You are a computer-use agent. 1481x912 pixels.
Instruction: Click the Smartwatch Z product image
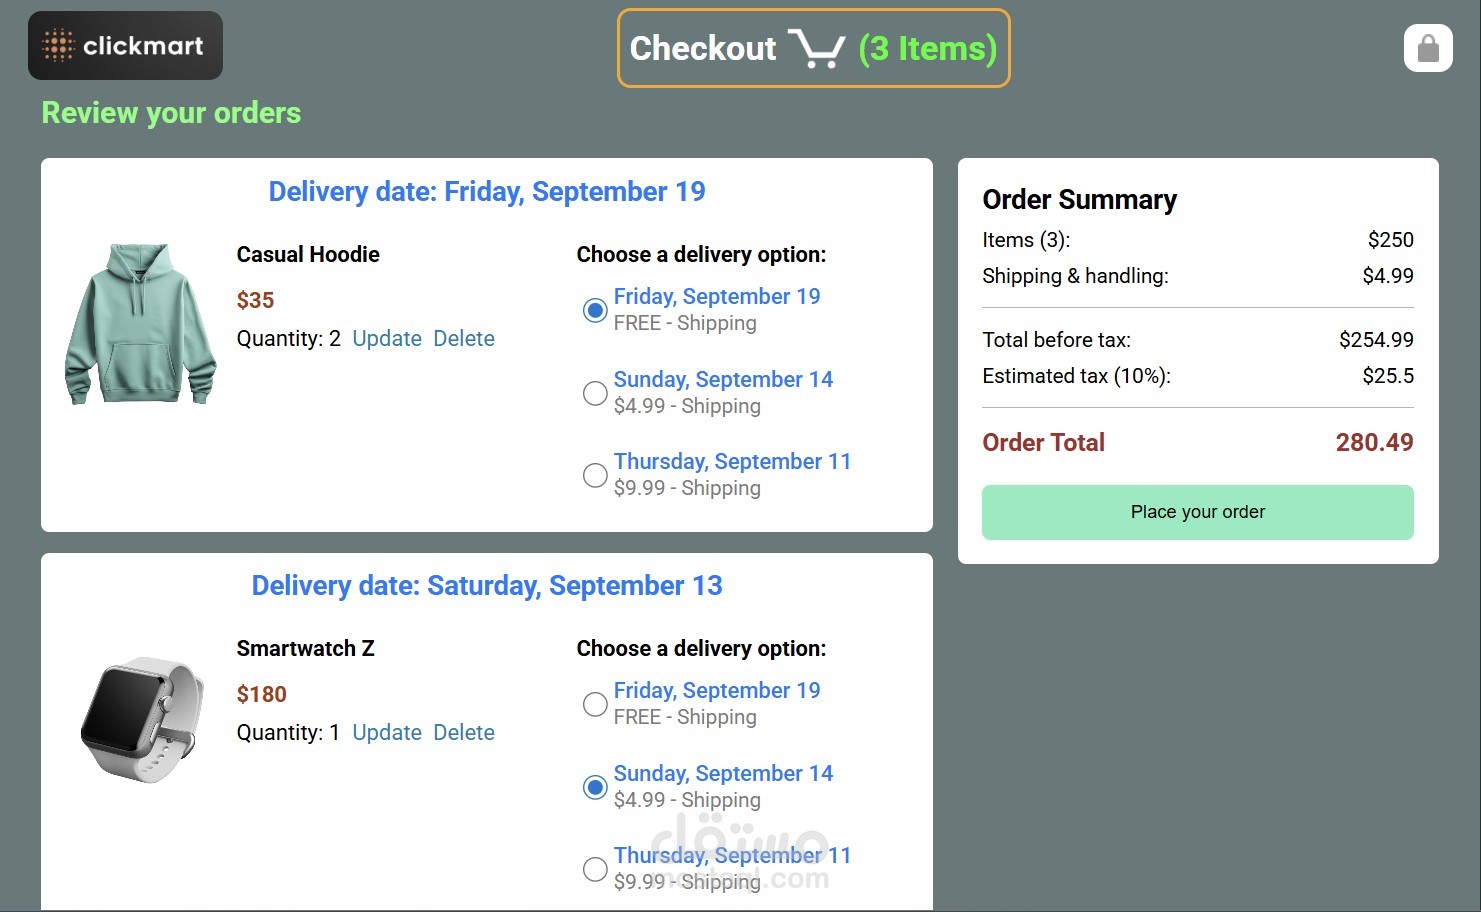click(x=142, y=718)
